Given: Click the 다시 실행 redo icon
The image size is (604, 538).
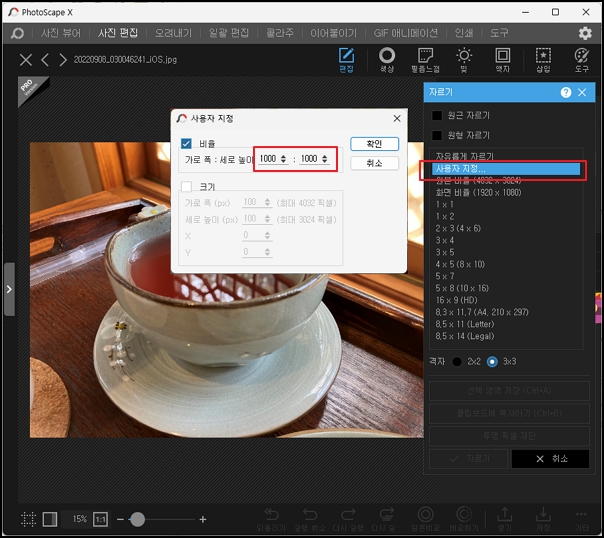Looking at the screenshot, I should pos(348,519).
